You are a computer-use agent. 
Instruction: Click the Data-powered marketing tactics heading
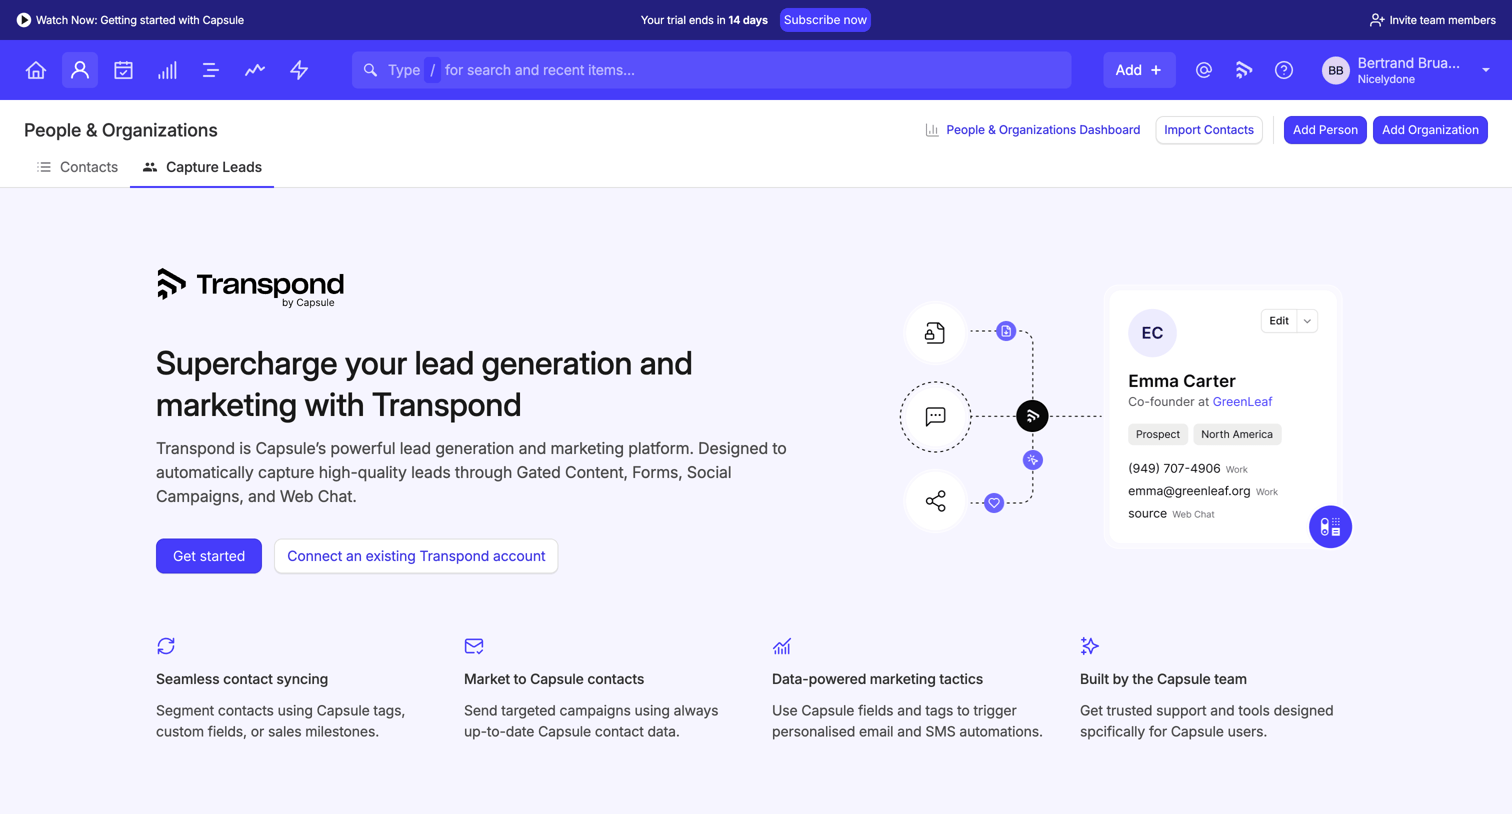coord(877,679)
